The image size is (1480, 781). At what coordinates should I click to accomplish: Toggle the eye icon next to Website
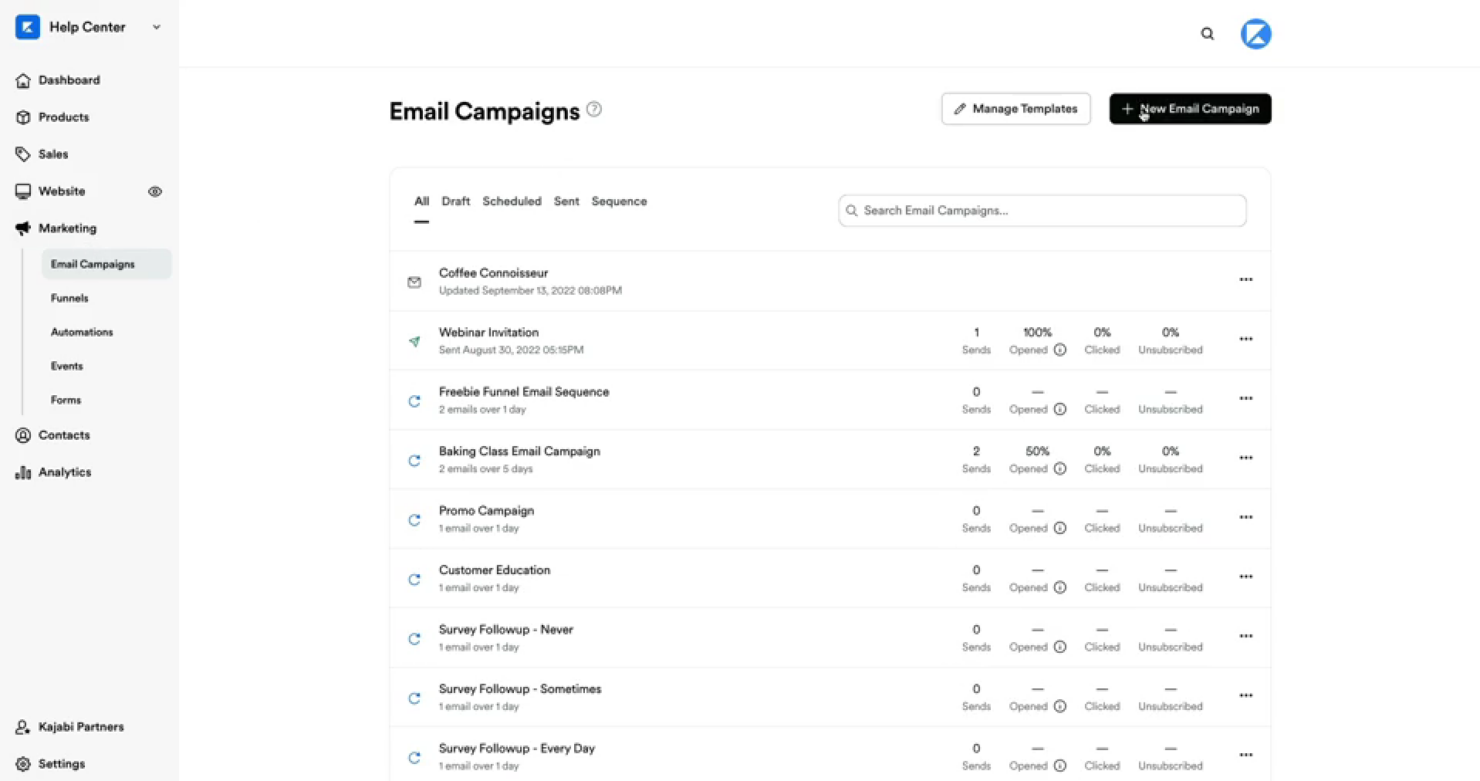(155, 191)
